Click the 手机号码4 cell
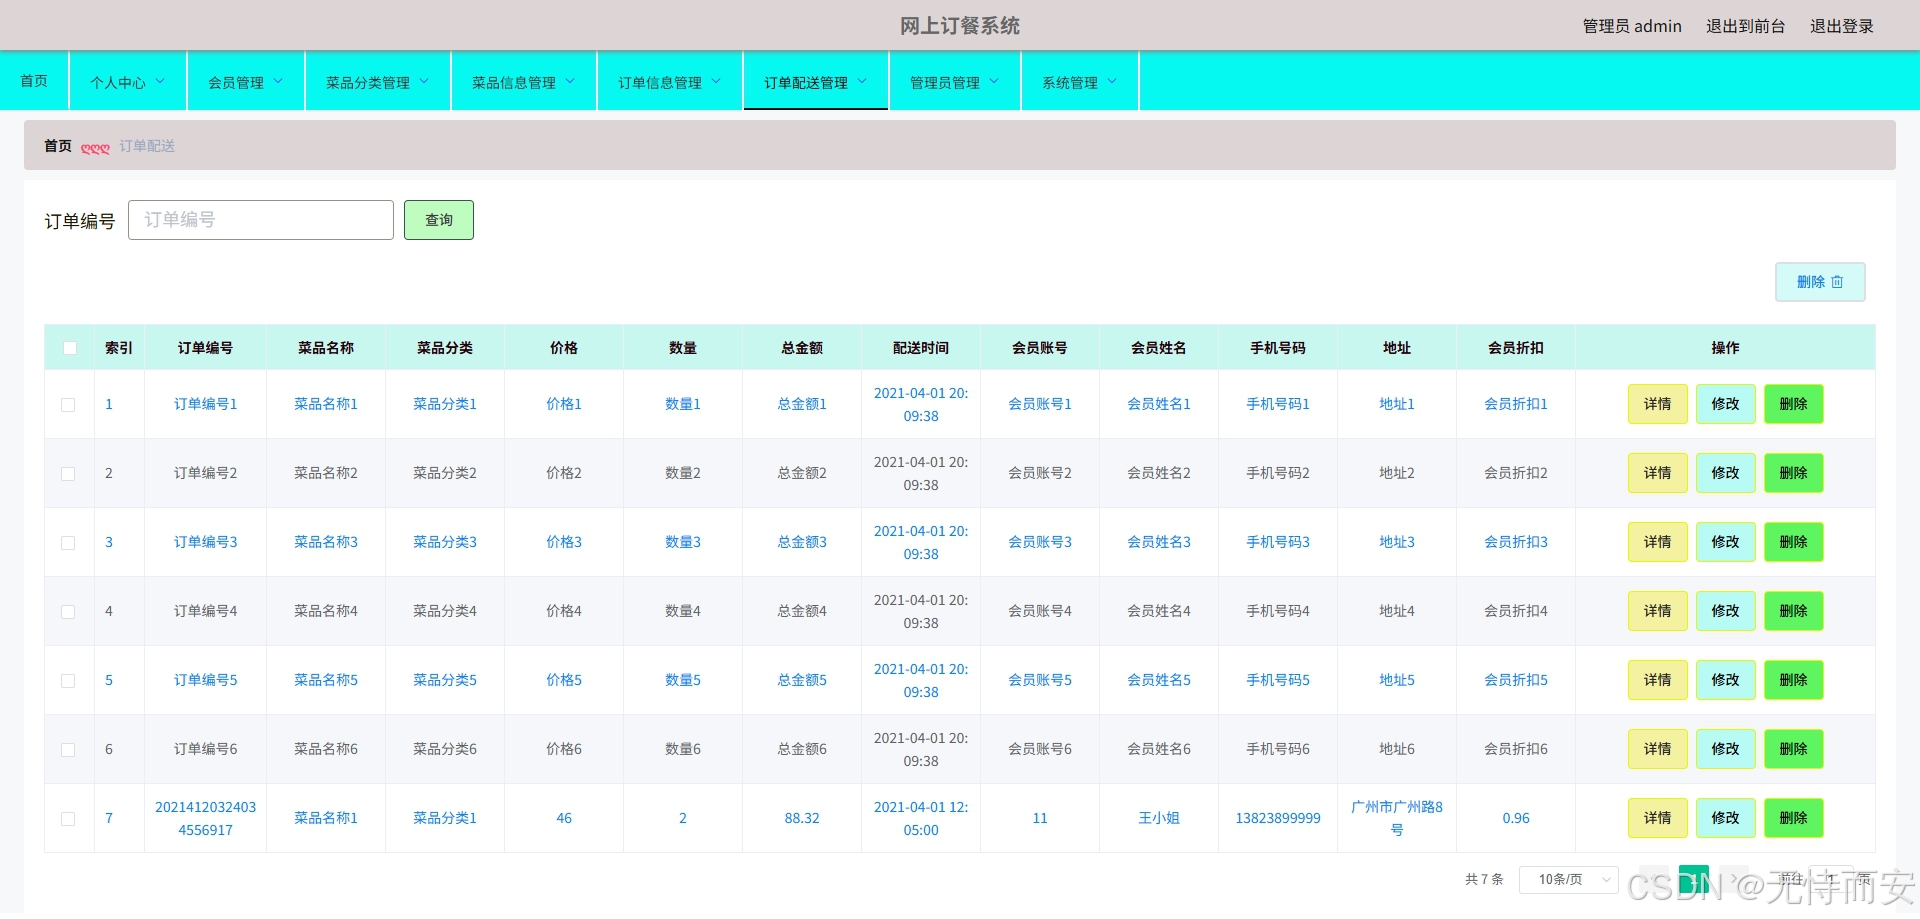 tap(1278, 611)
